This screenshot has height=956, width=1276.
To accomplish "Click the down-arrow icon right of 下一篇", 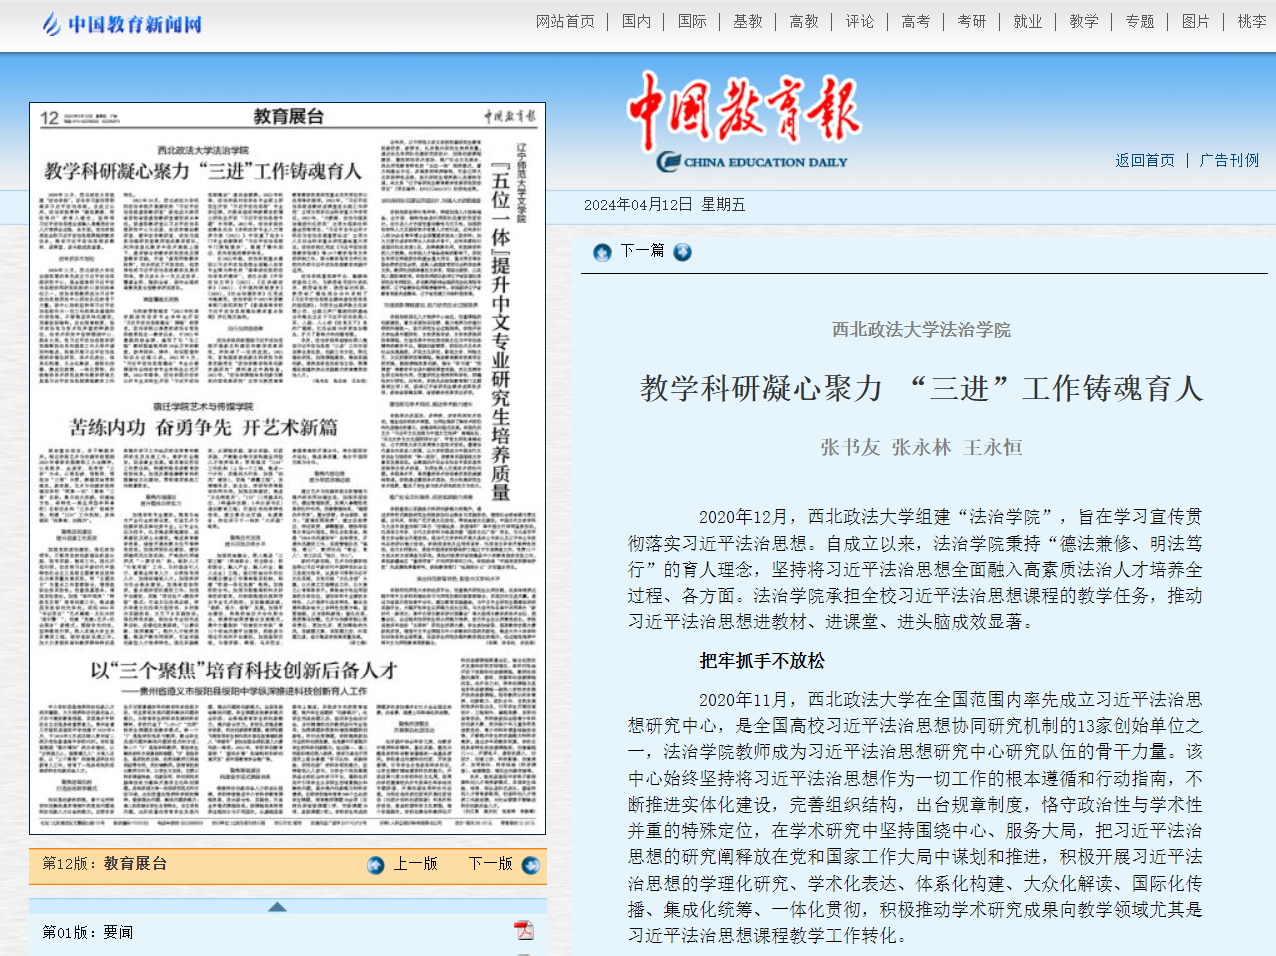I will 683,252.
